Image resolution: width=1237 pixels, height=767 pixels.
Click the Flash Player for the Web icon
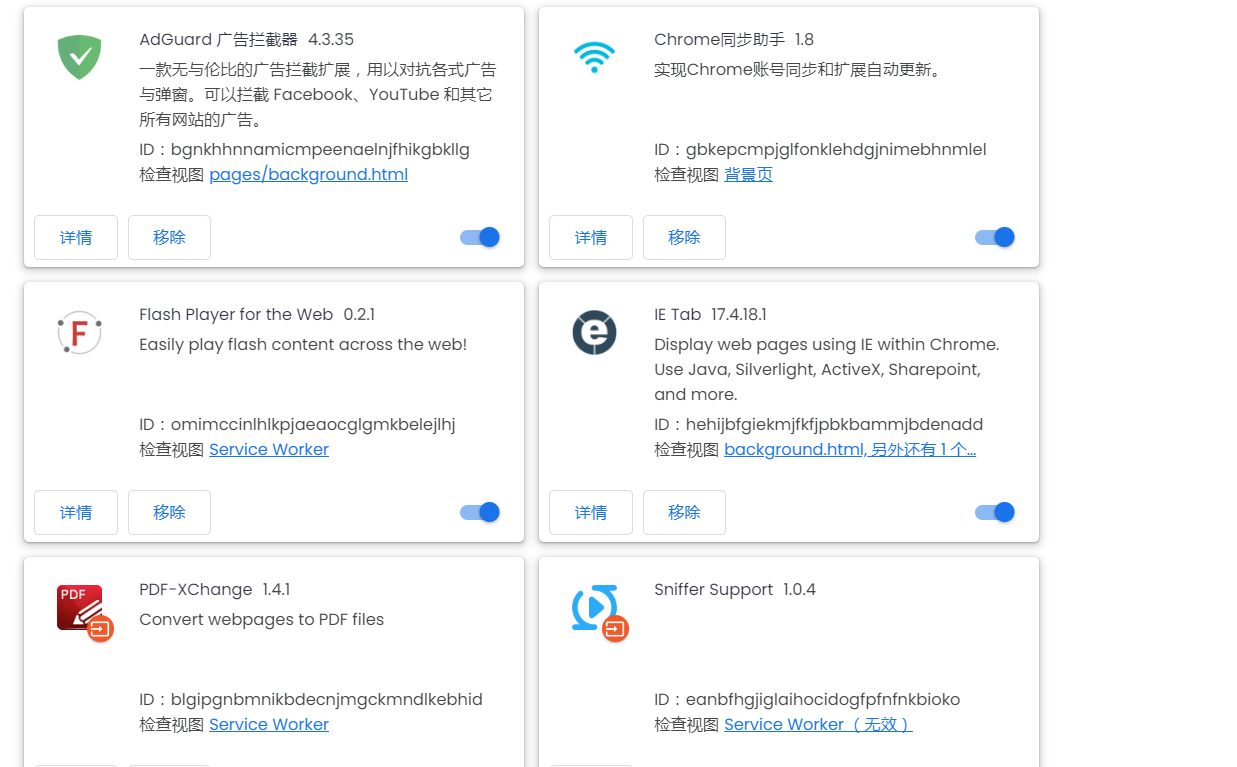[80, 332]
